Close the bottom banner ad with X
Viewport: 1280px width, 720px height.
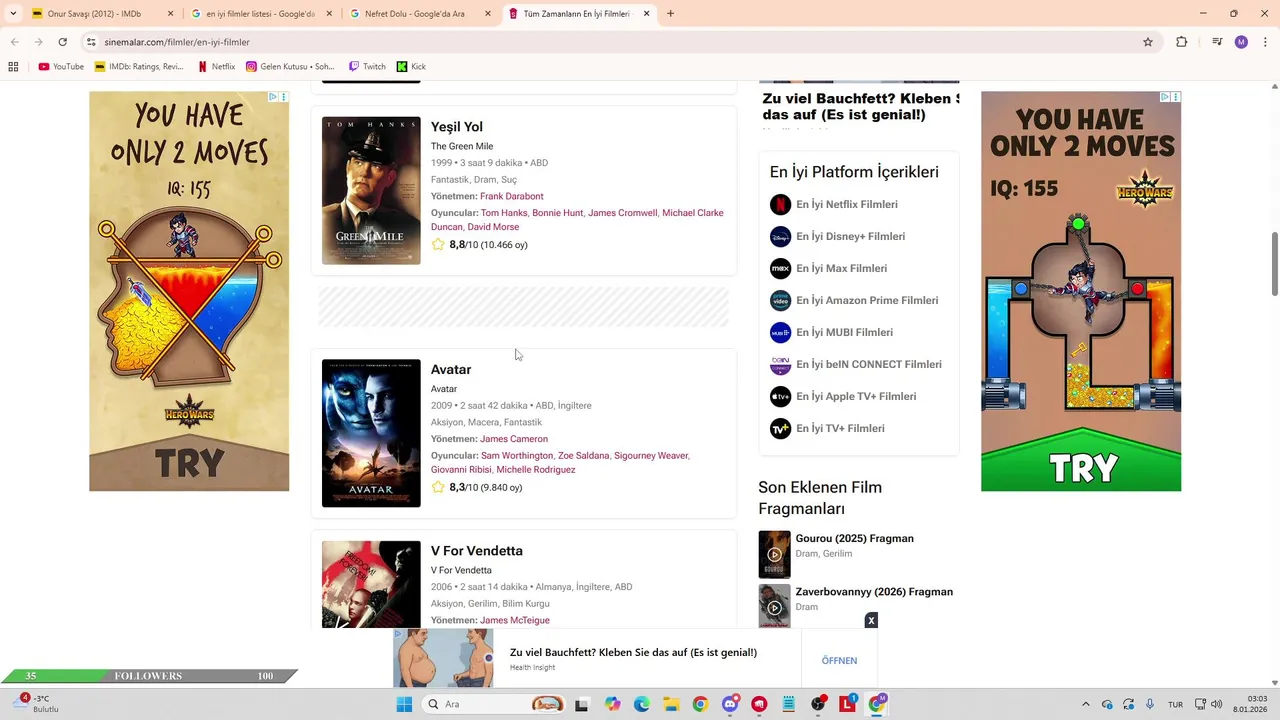[x=871, y=620]
